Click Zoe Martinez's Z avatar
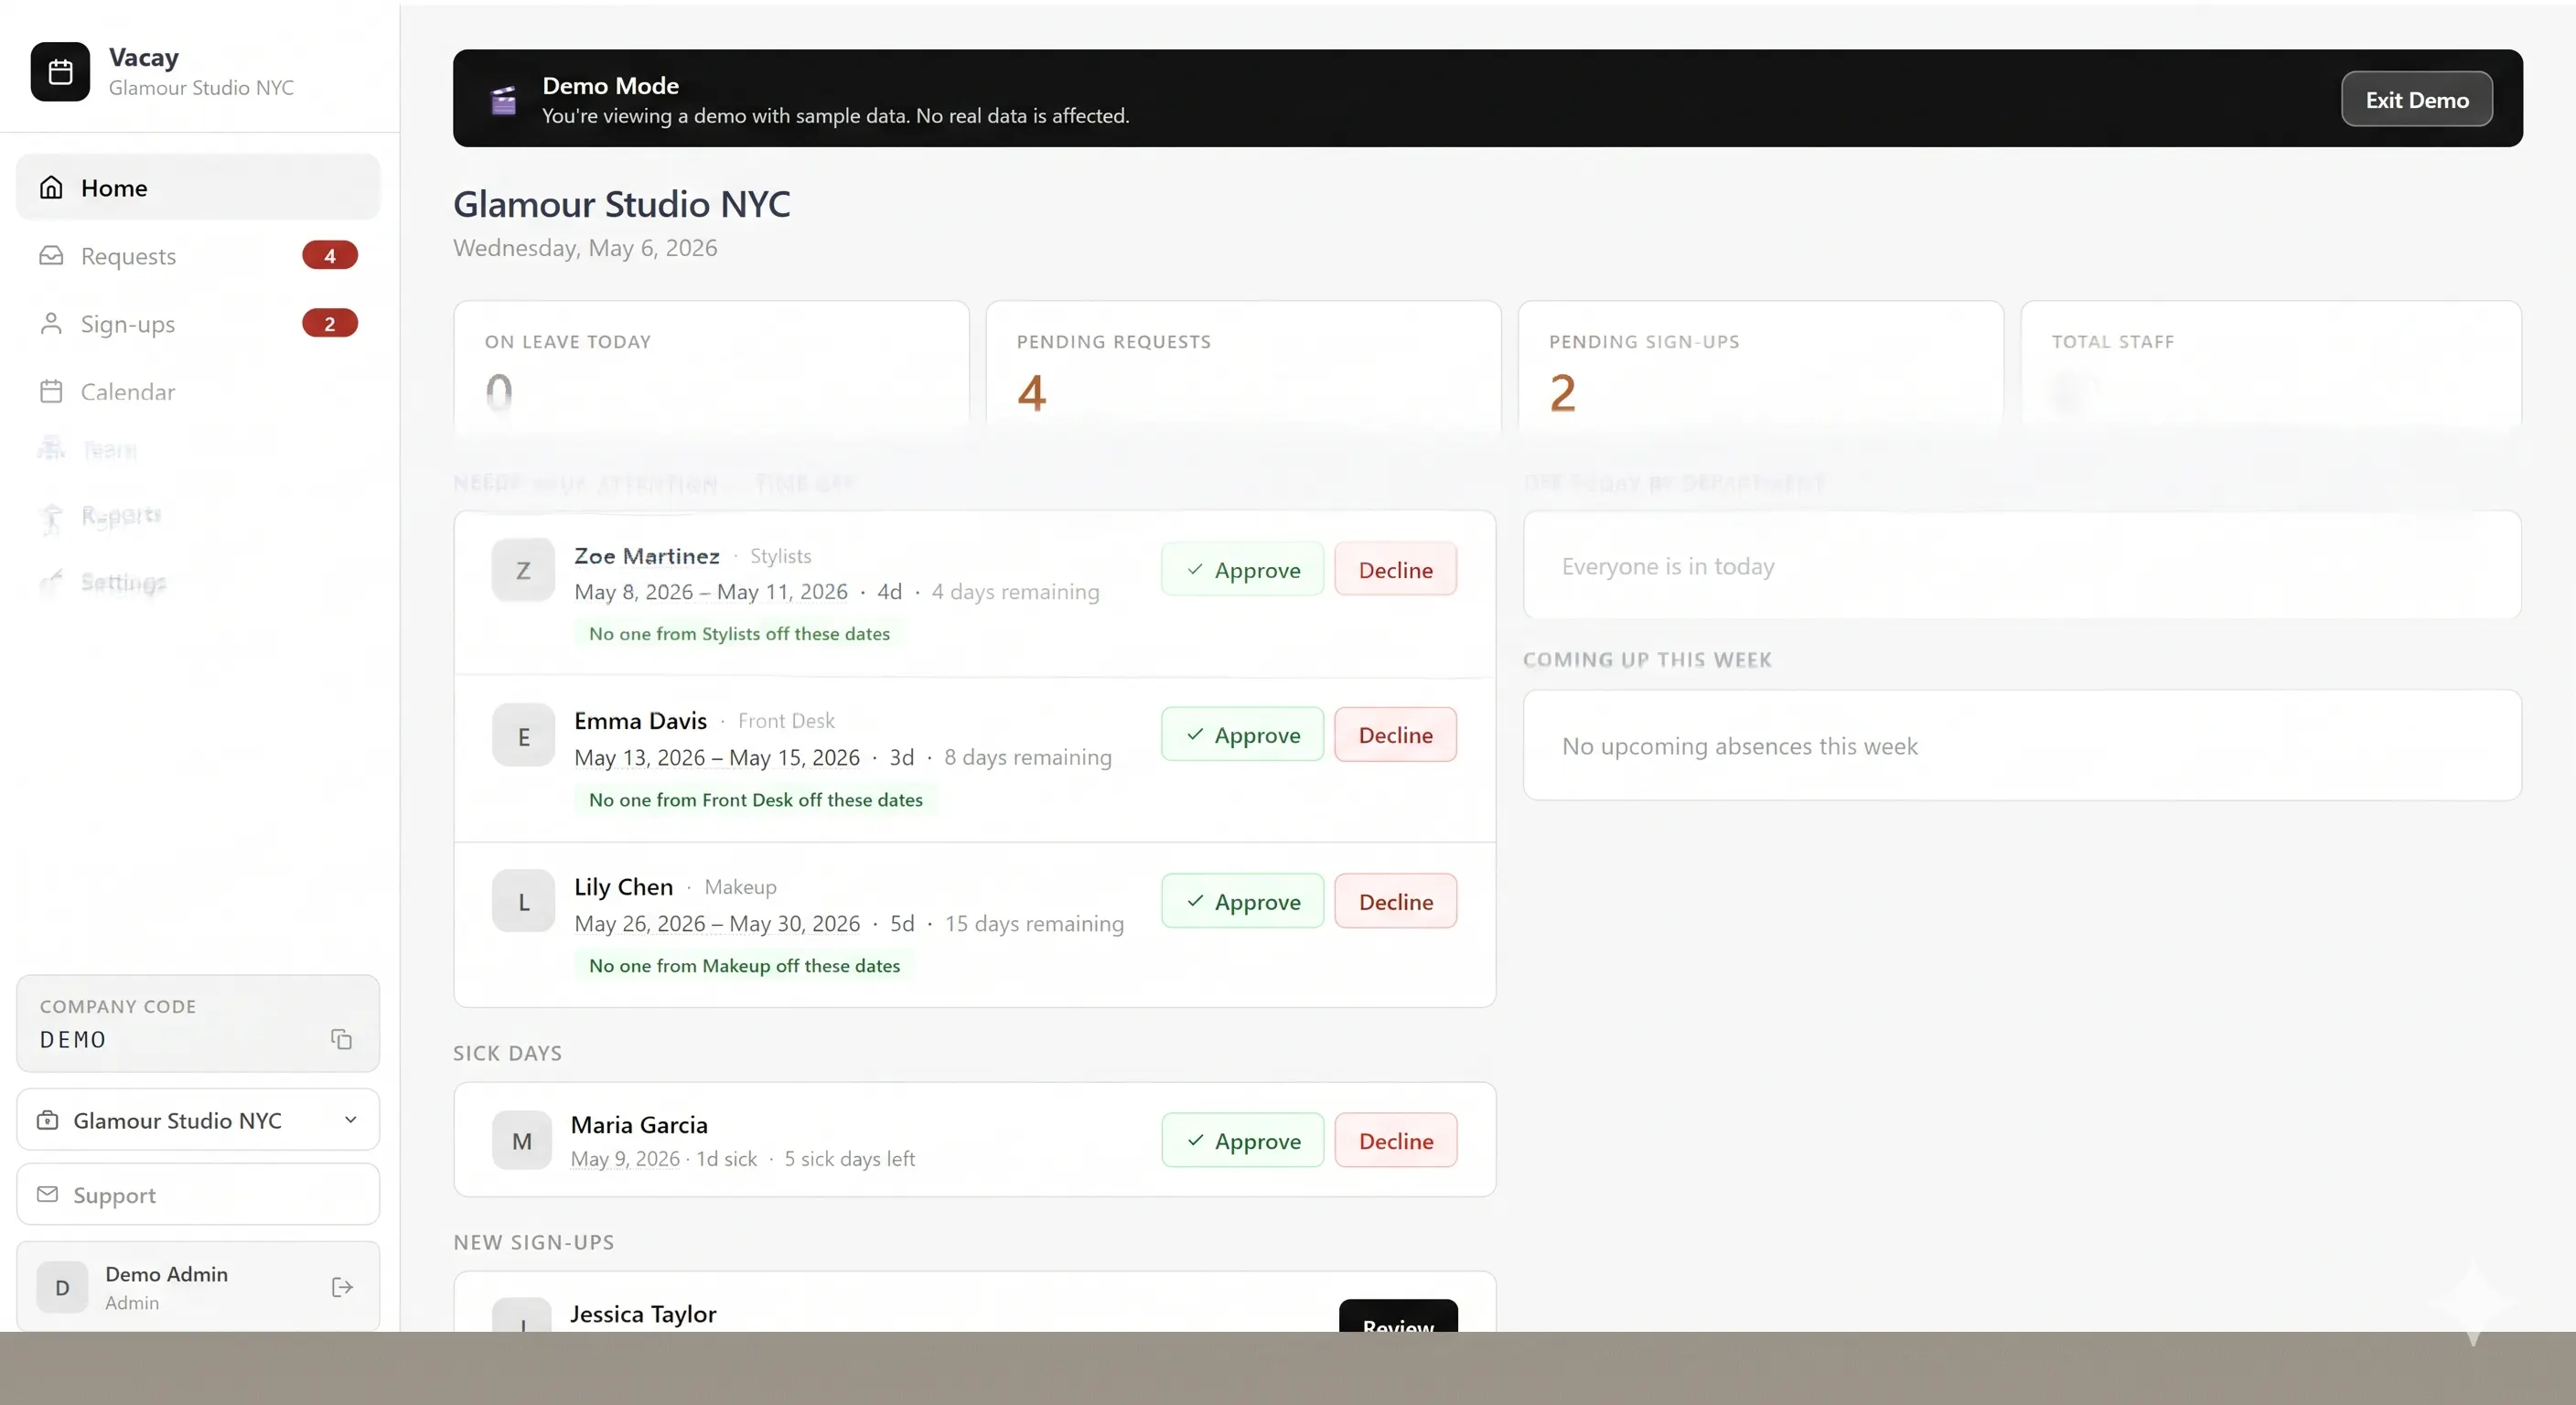 point(523,570)
